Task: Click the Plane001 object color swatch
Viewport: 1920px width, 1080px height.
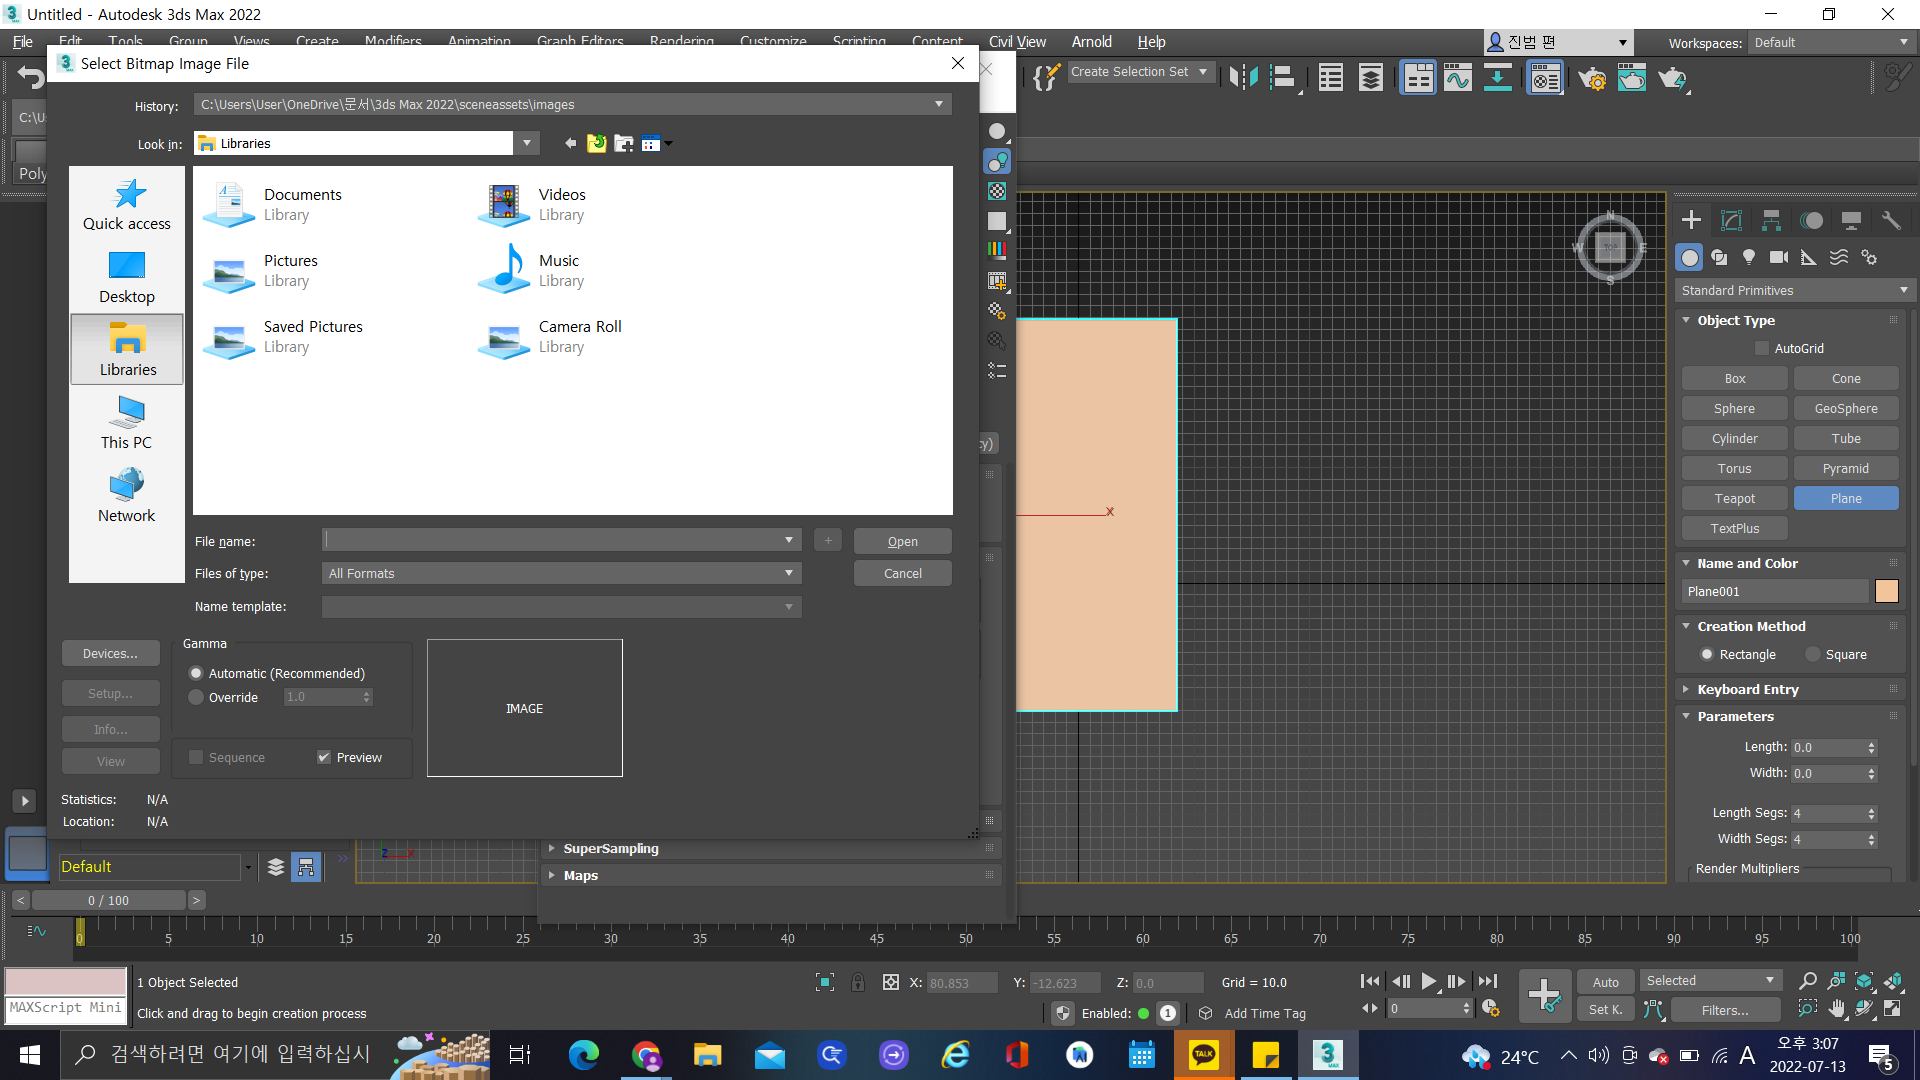Action: coord(1886,591)
